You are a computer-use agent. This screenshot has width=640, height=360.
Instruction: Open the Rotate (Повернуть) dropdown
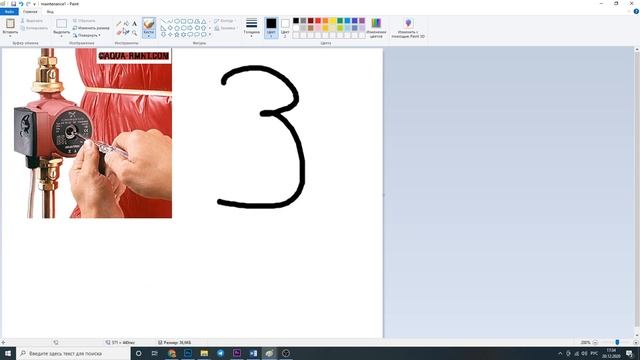pyautogui.click(x=87, y=35)
